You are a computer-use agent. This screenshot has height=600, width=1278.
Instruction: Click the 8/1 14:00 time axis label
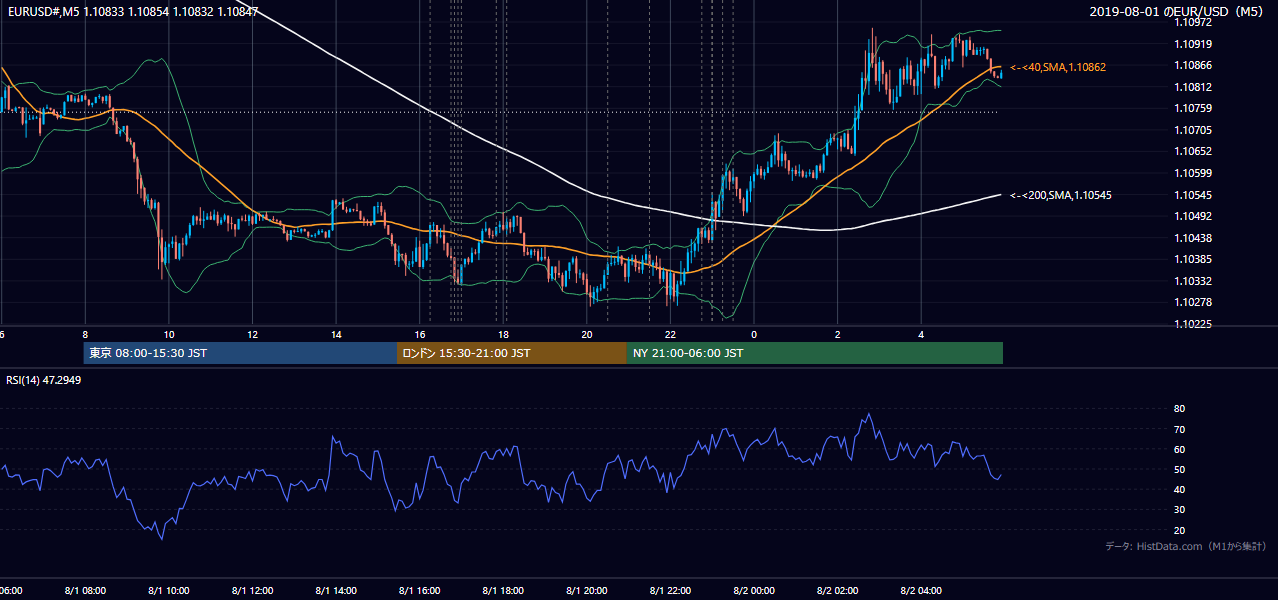pos(336,590)
